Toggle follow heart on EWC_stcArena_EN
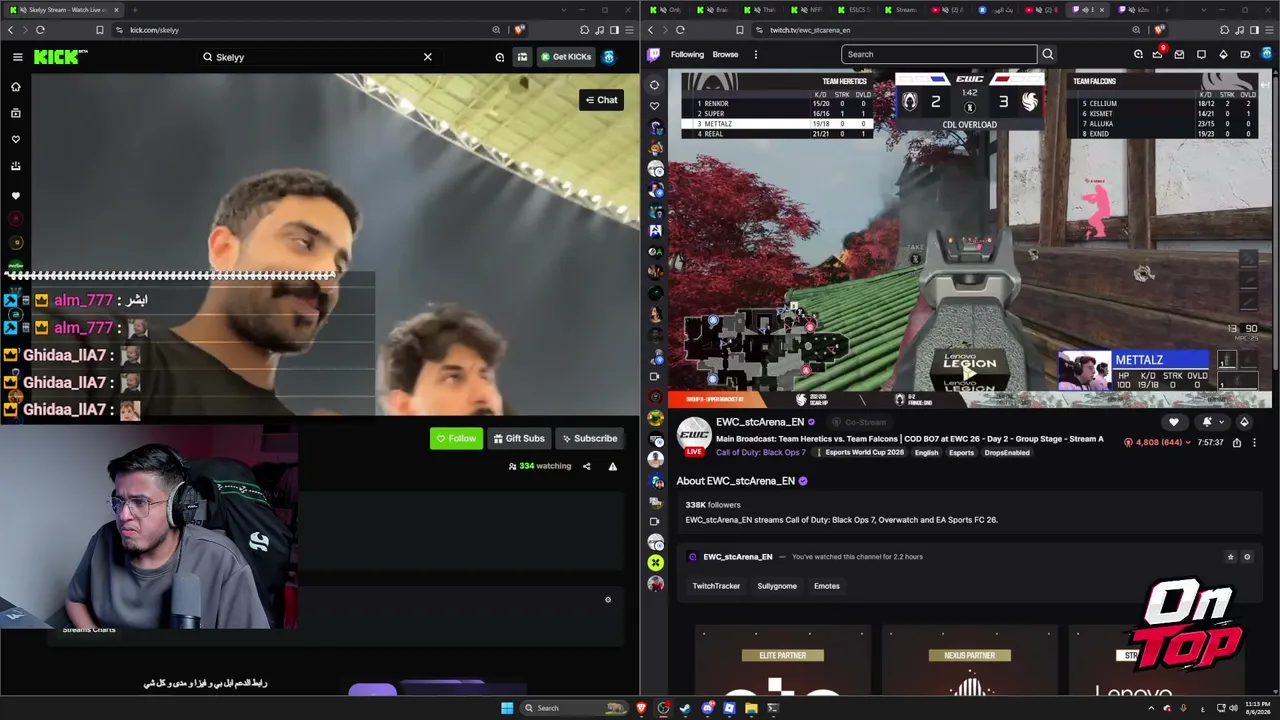The image size is (1280, 720). [x=1173, y=422]
